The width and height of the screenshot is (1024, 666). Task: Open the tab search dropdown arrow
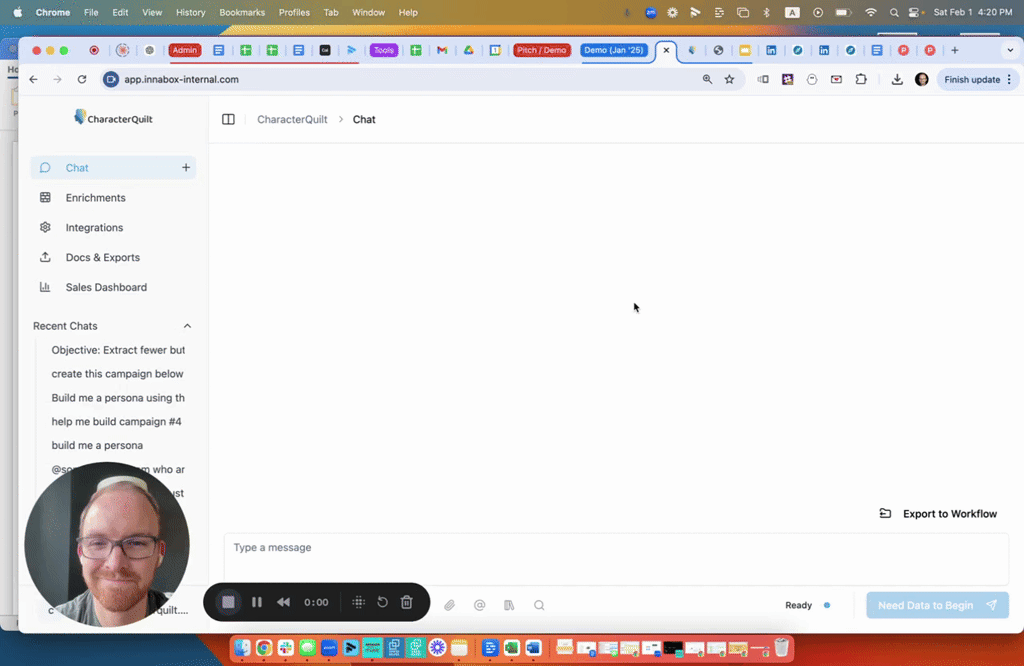[x=1010, y=50]
